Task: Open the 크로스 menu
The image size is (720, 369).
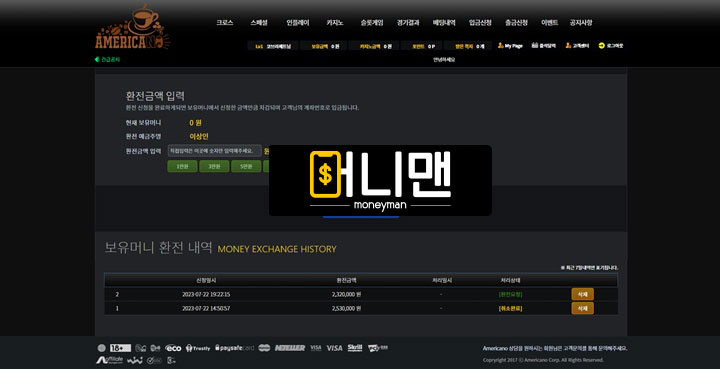Action: click(225, 22)
